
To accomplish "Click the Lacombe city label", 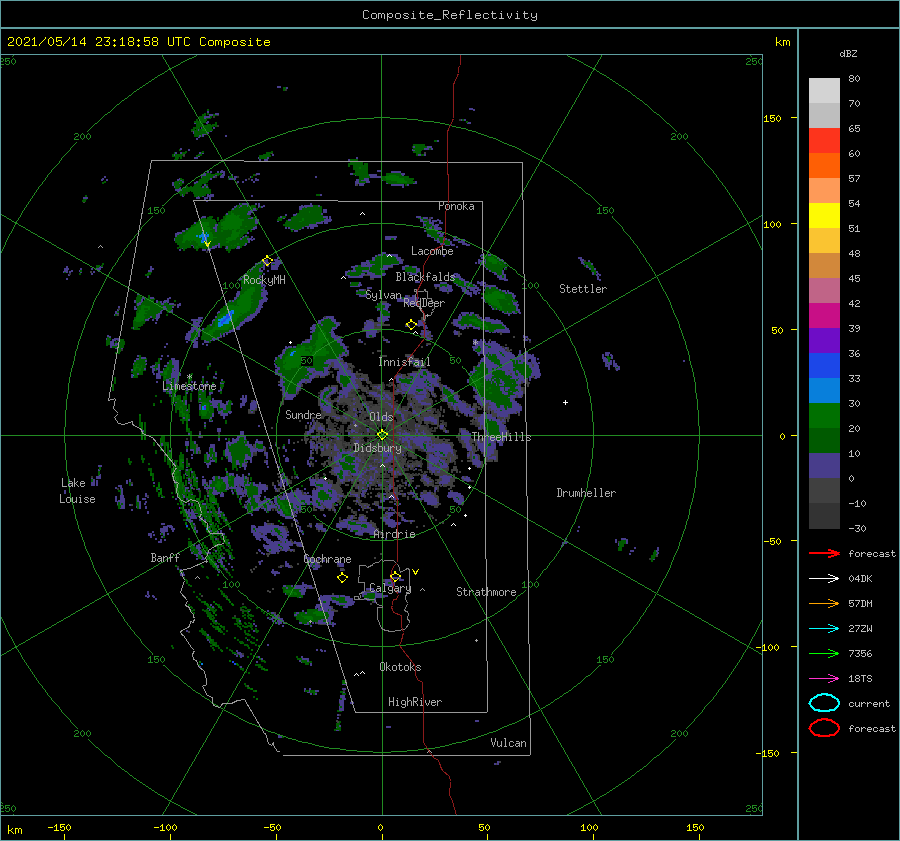I will pos(432,251).
